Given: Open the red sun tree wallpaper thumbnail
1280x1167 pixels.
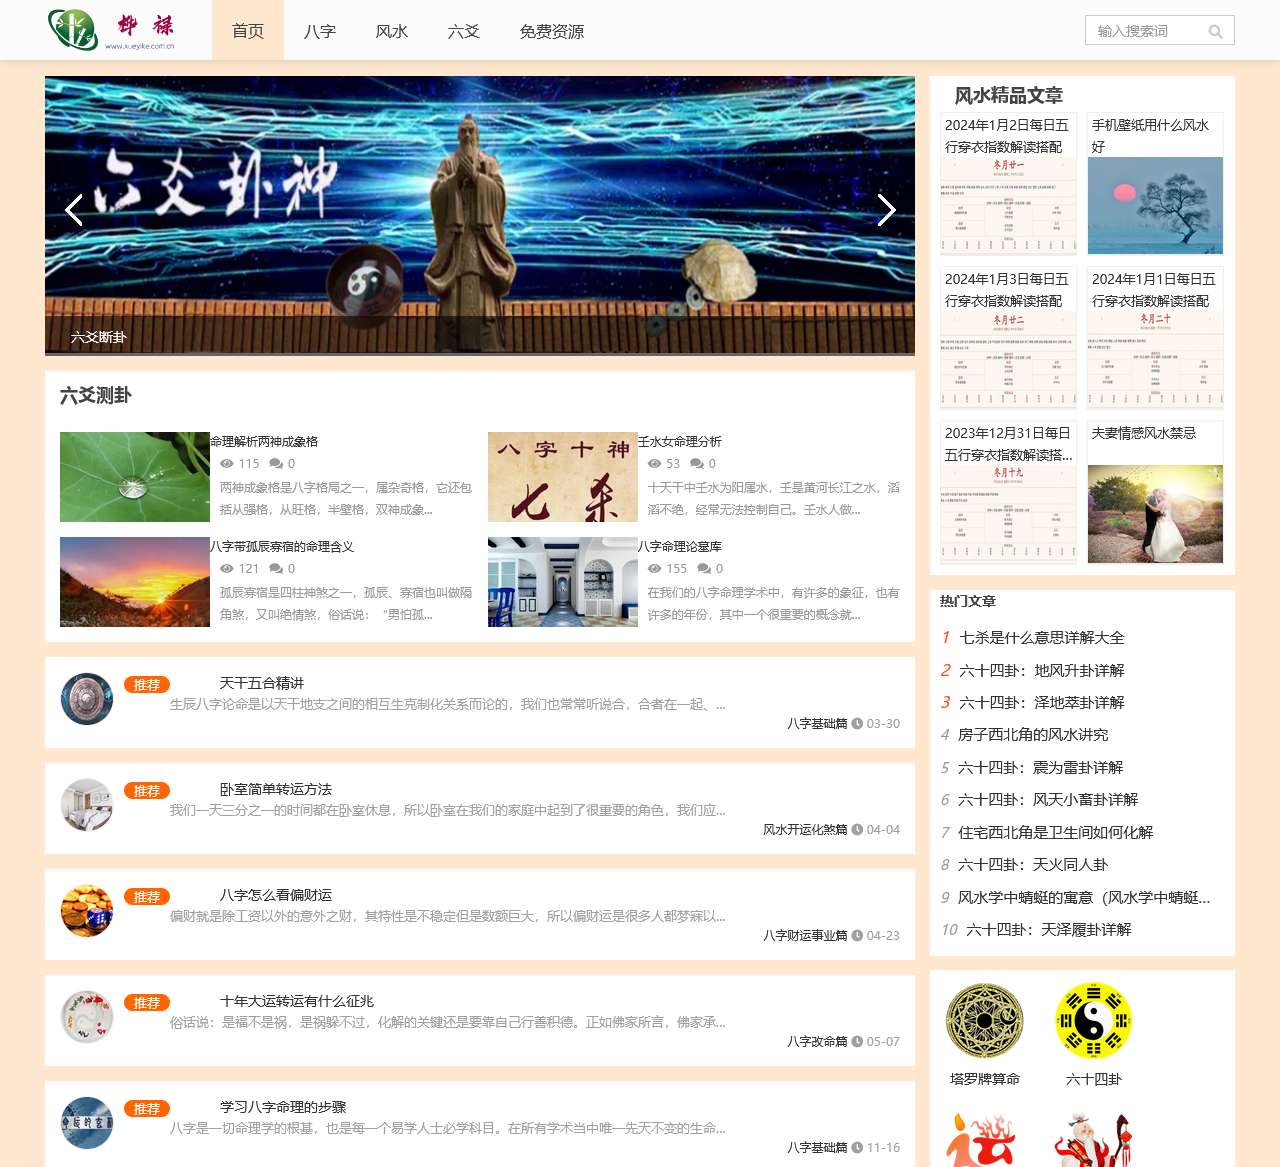Looking at the screenshot, I should tap(1155, 205).
